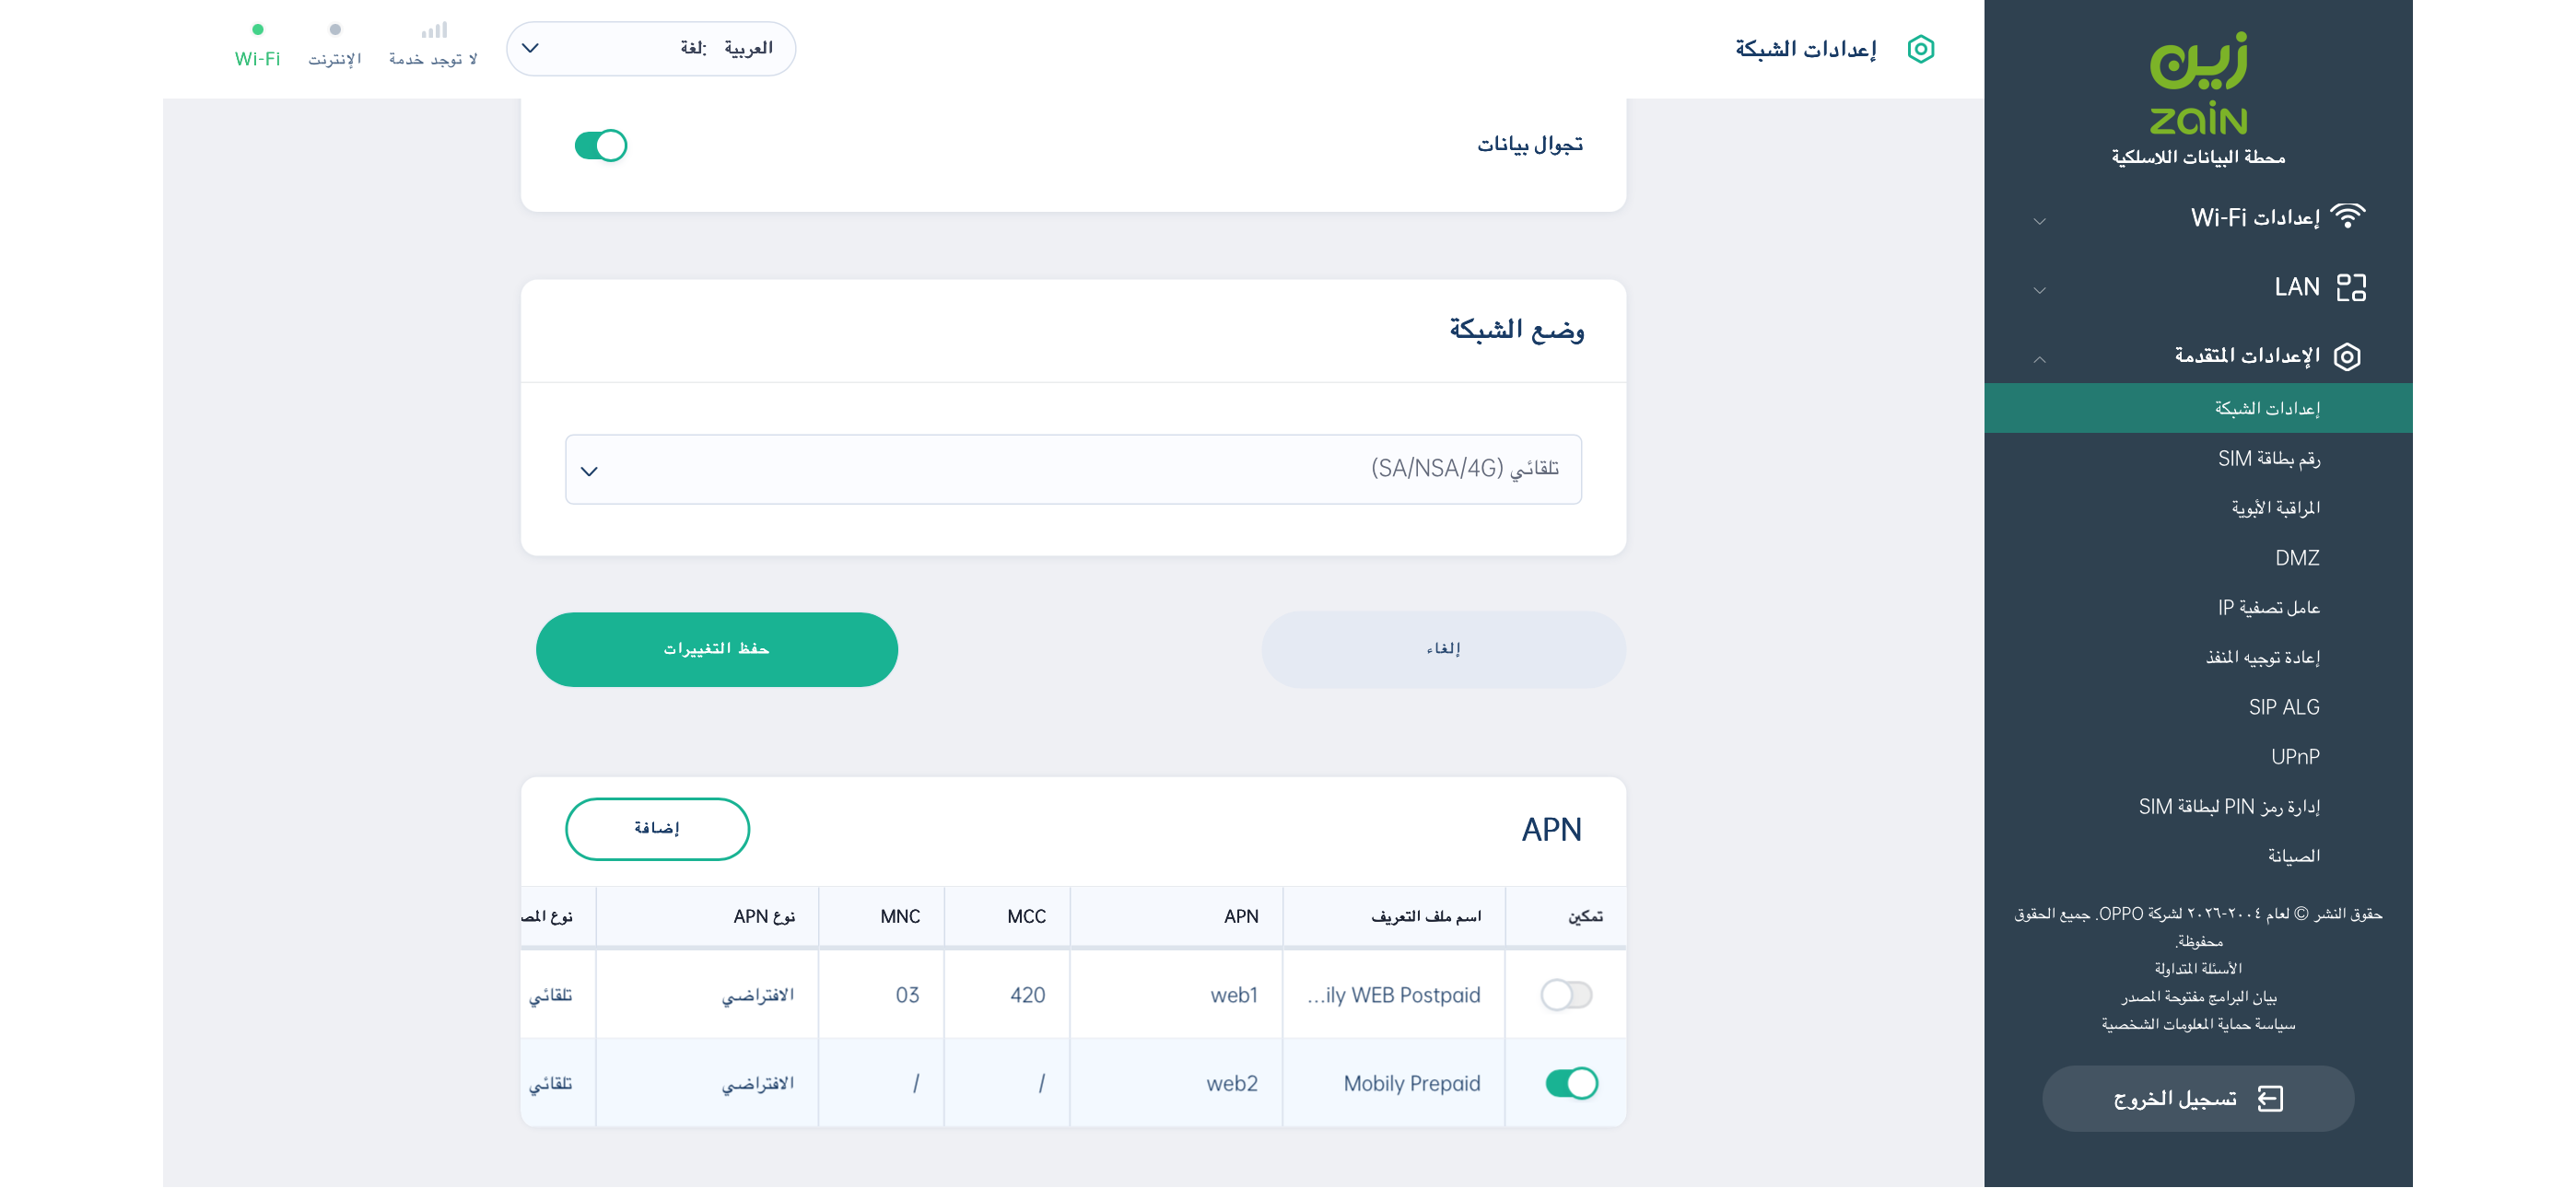This screenshot has height=1188, width=2576.
Task: Click the Wi-Fi status indicator at top
Action: (257, 45)
